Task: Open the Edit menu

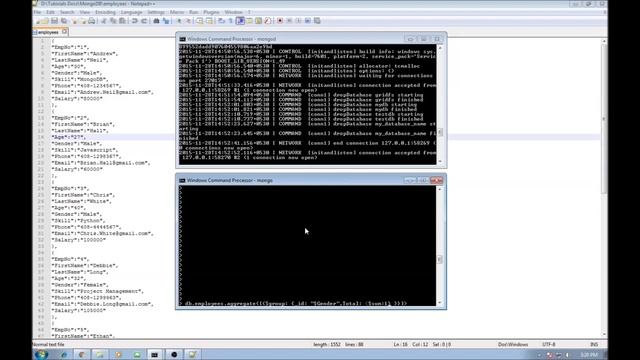Action: coord(50,12)
